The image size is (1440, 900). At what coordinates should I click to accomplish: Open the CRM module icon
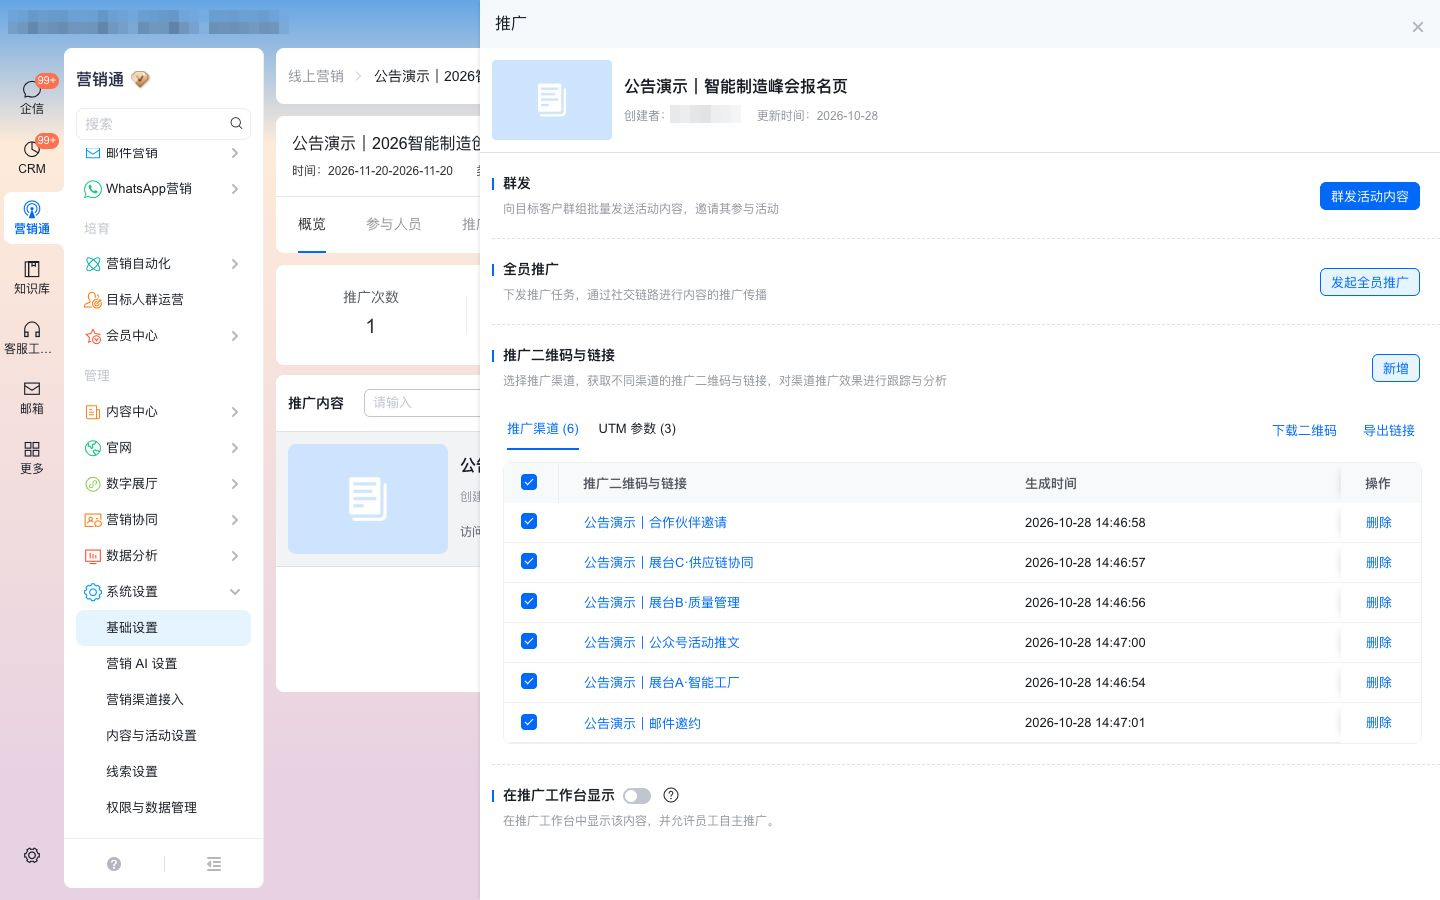[x=32, y=149]
